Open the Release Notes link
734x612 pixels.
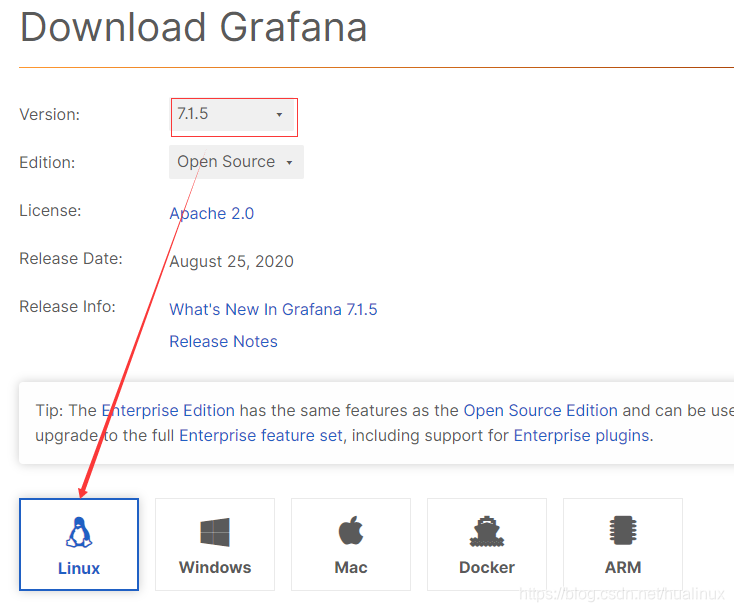(x=223, y=342)
